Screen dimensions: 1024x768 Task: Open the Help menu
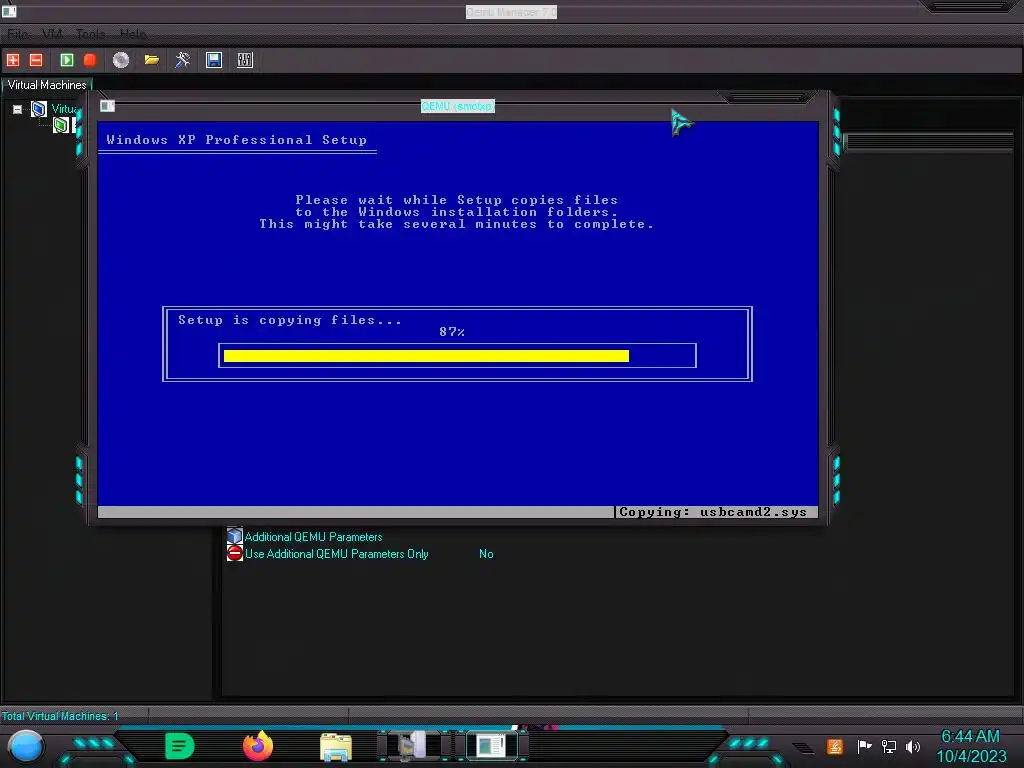pos(133,34)
